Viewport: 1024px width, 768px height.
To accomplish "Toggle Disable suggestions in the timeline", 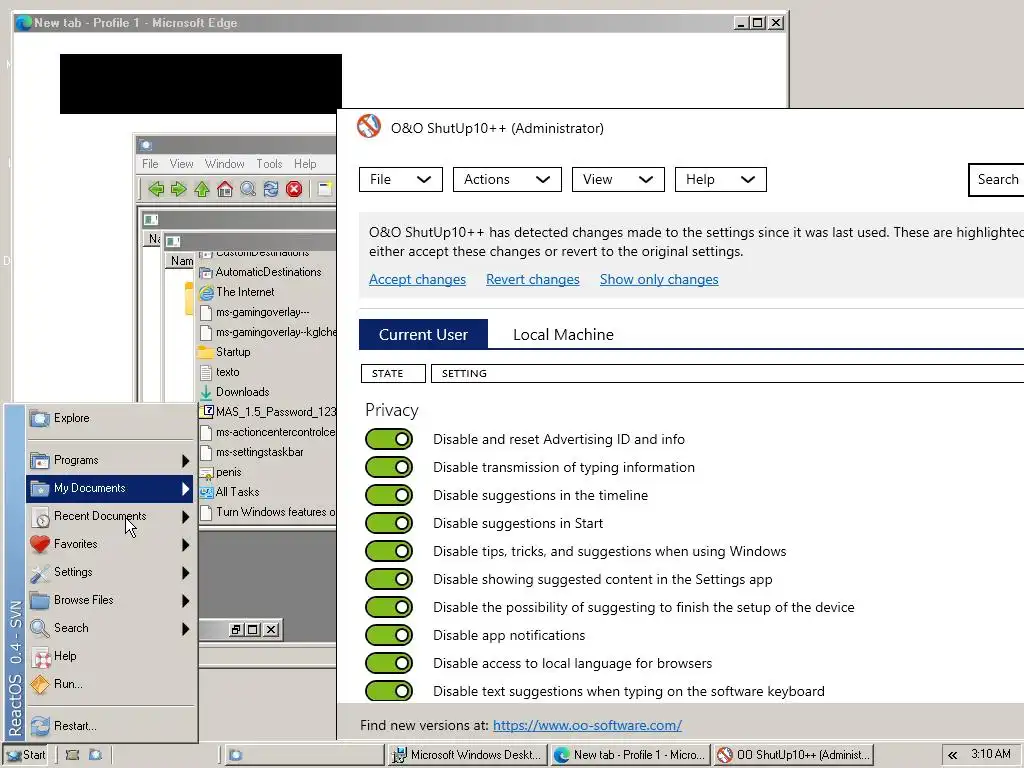I will tap(389, 496).
